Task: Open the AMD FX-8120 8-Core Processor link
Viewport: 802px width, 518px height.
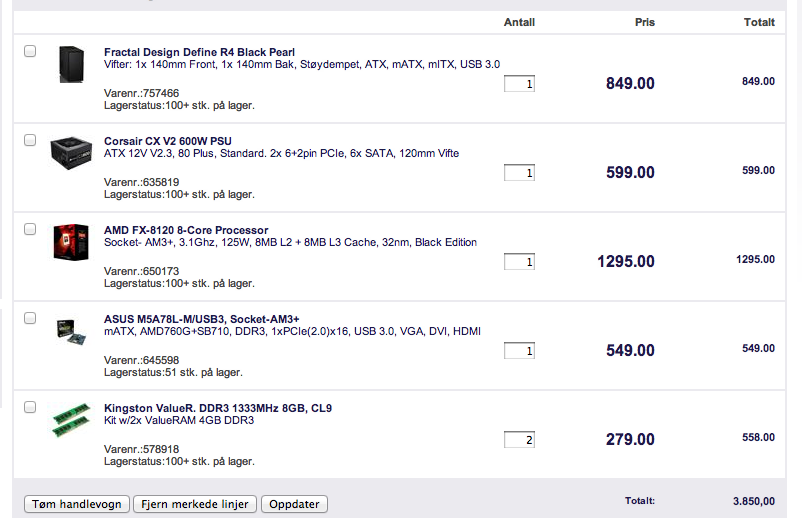Action: (x=186, y=230)
